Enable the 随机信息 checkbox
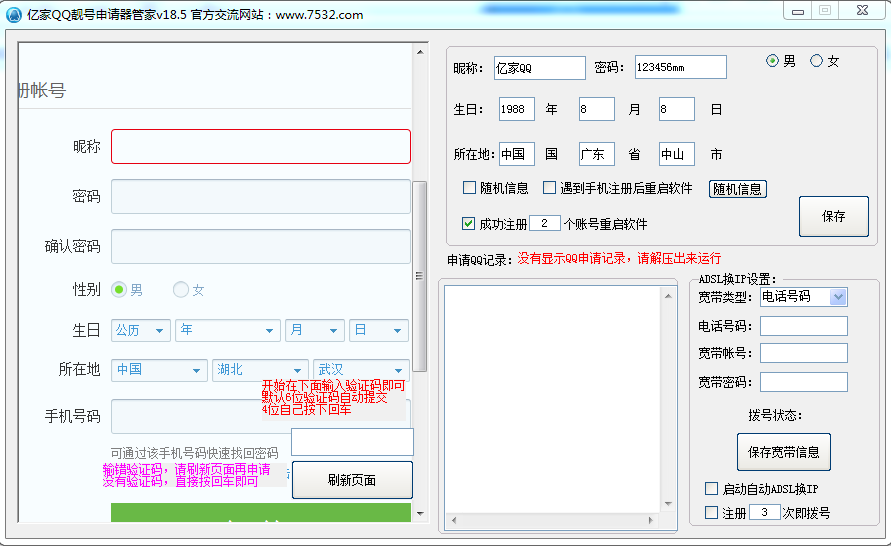 tap(469, 188)
